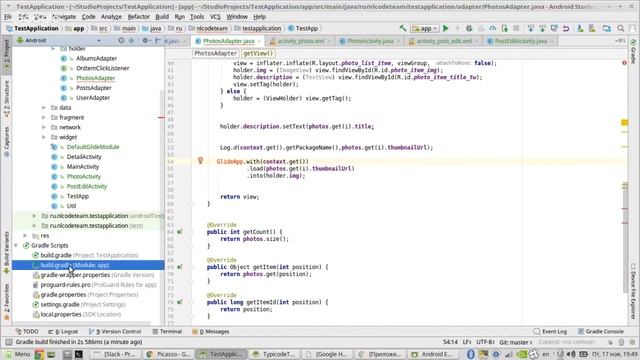Image resolution: width=640 pixels, height=360 pixels.
Task: Expand the network package folder
Action: coord(44,127)
